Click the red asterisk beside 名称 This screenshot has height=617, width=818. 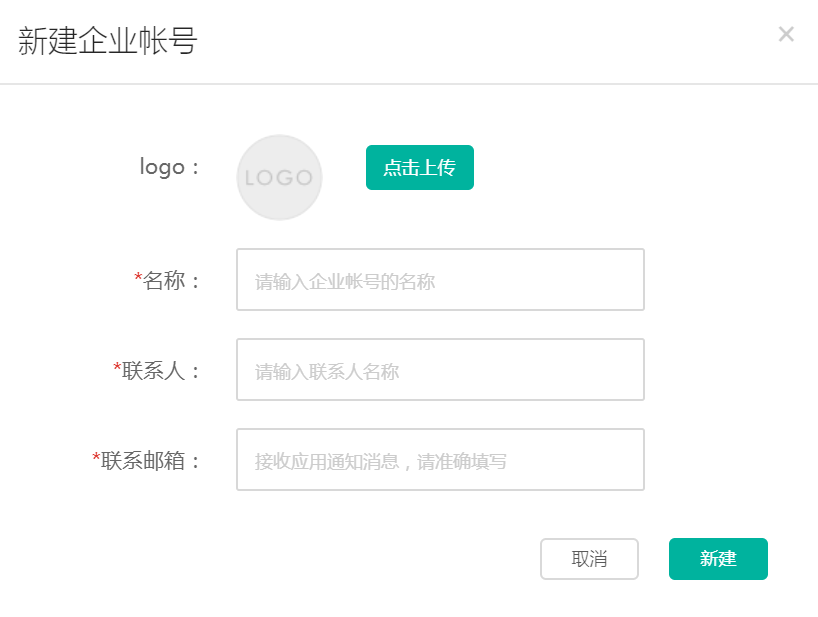[x=138, y=276]
